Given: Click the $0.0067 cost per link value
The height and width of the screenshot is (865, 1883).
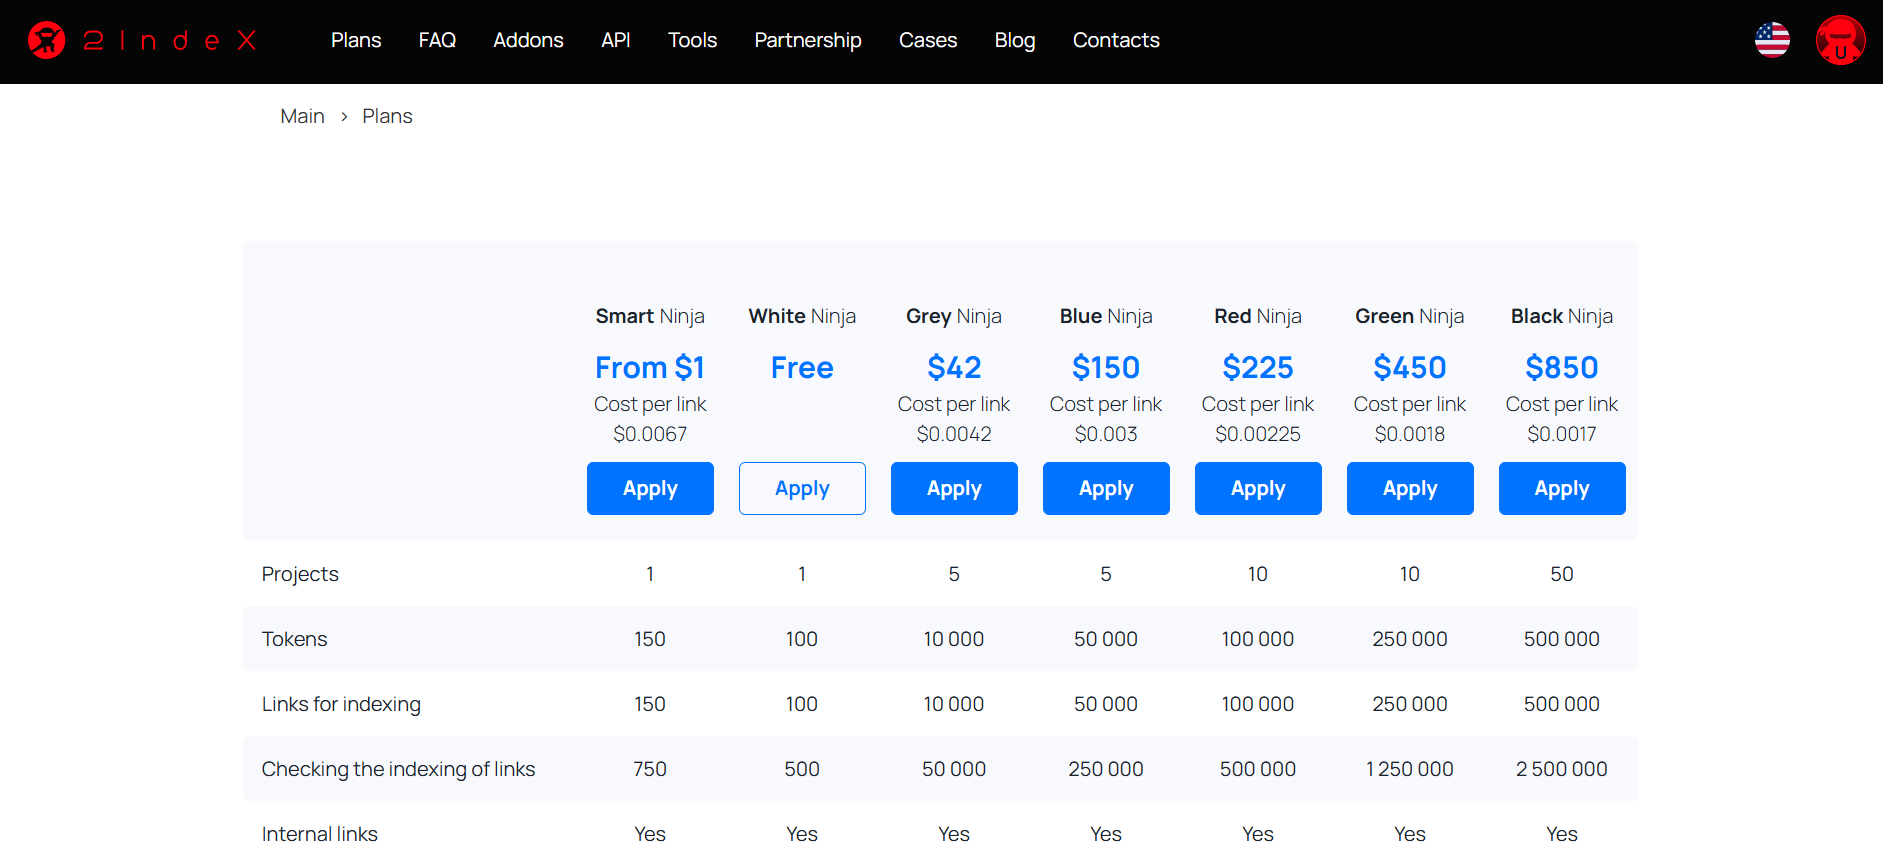Looking at the screenshot, I should [x=650, y=434].
